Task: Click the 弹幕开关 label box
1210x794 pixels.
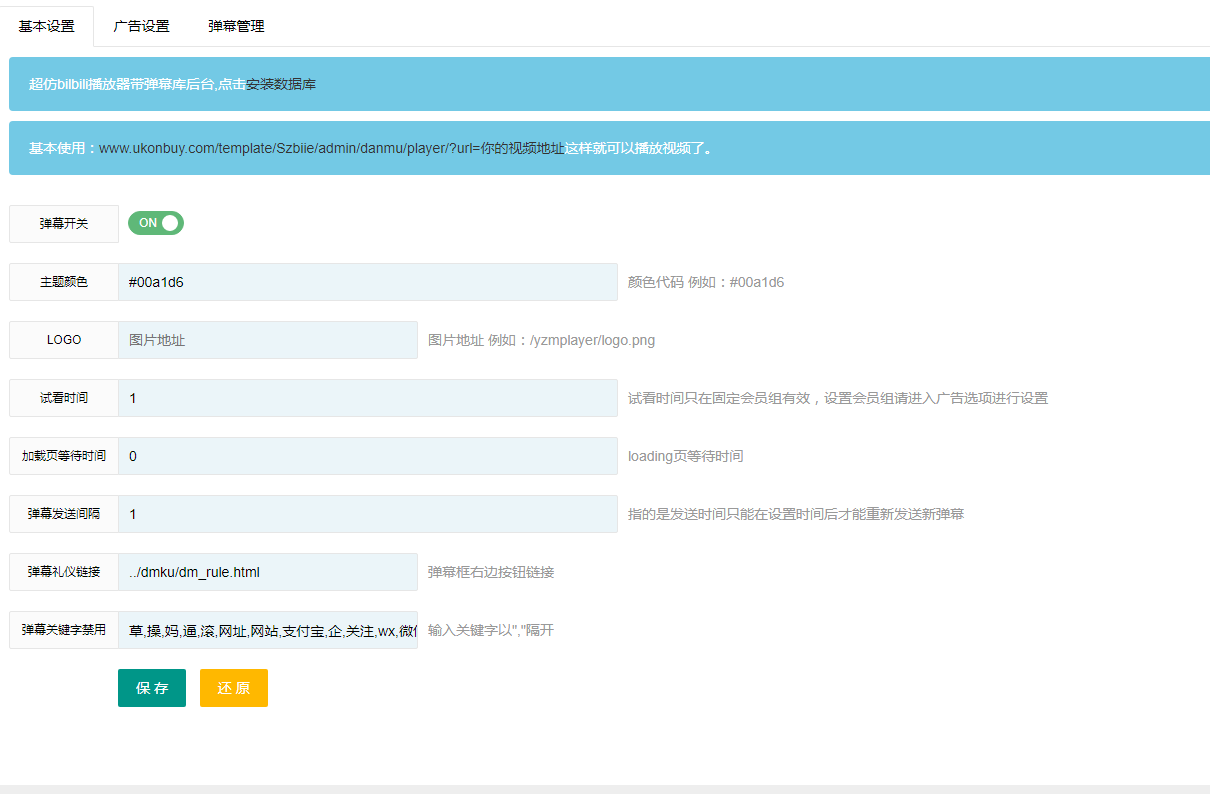Action: 63,223
